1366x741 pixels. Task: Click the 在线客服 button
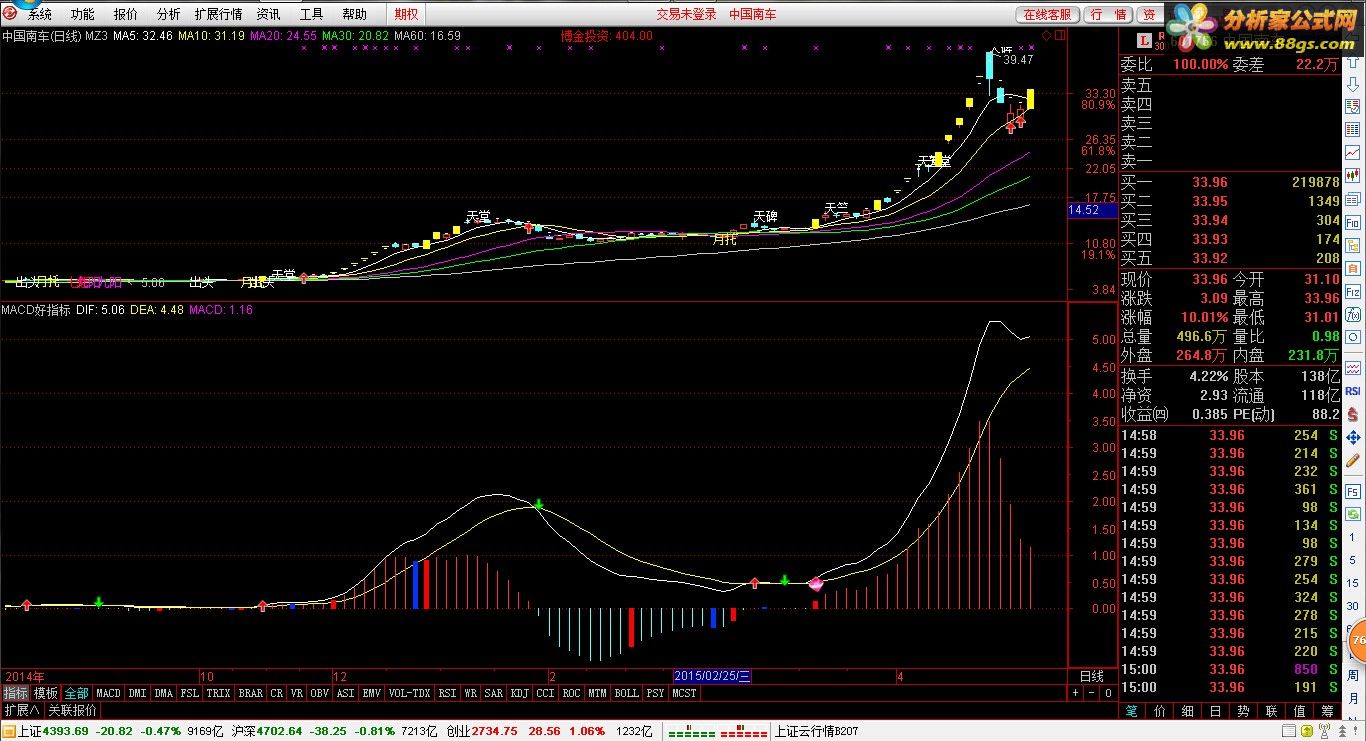click(x=1047, y=14)
